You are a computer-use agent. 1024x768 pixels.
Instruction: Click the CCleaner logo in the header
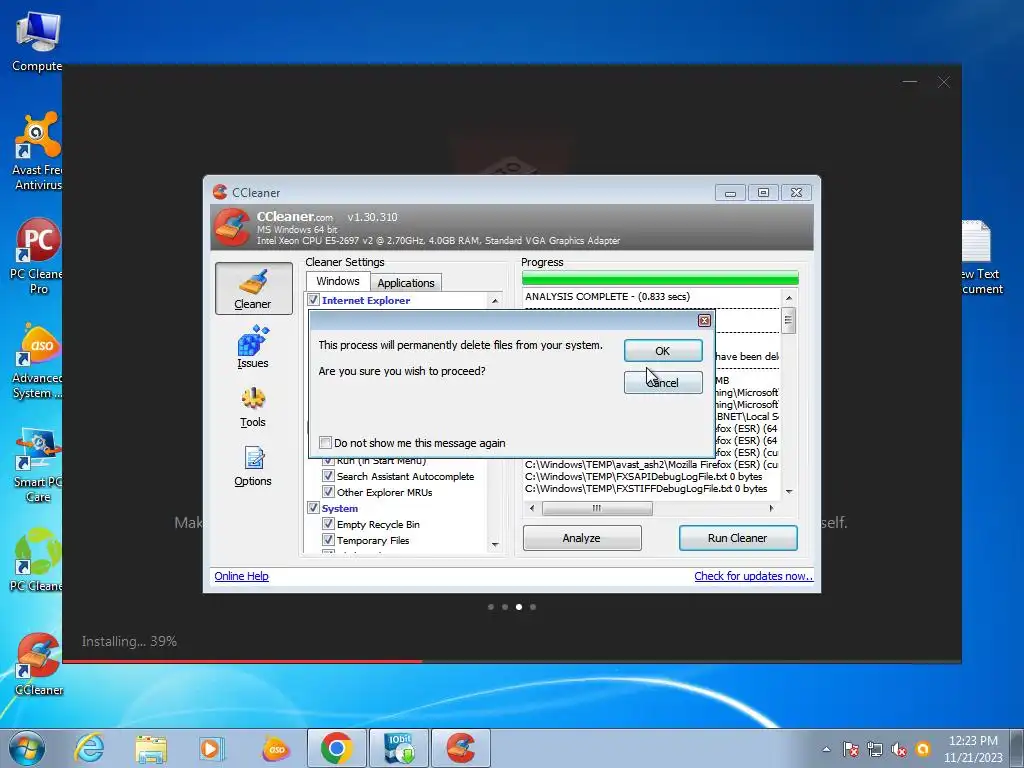[232, 227]
